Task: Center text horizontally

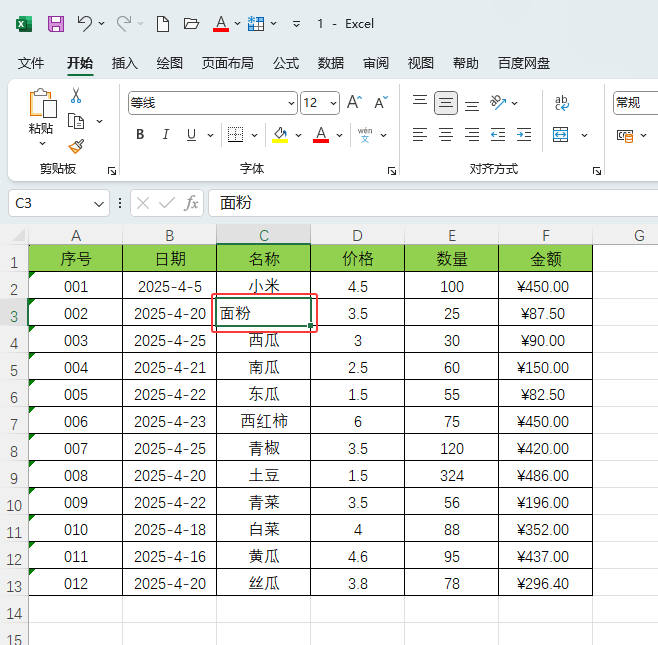Action: pyautogui.click(x=446, y=135)
